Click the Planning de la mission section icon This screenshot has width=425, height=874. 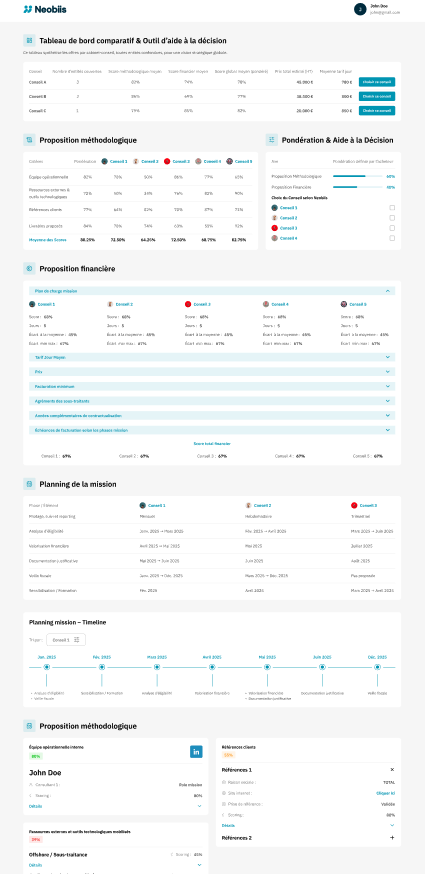29,484
